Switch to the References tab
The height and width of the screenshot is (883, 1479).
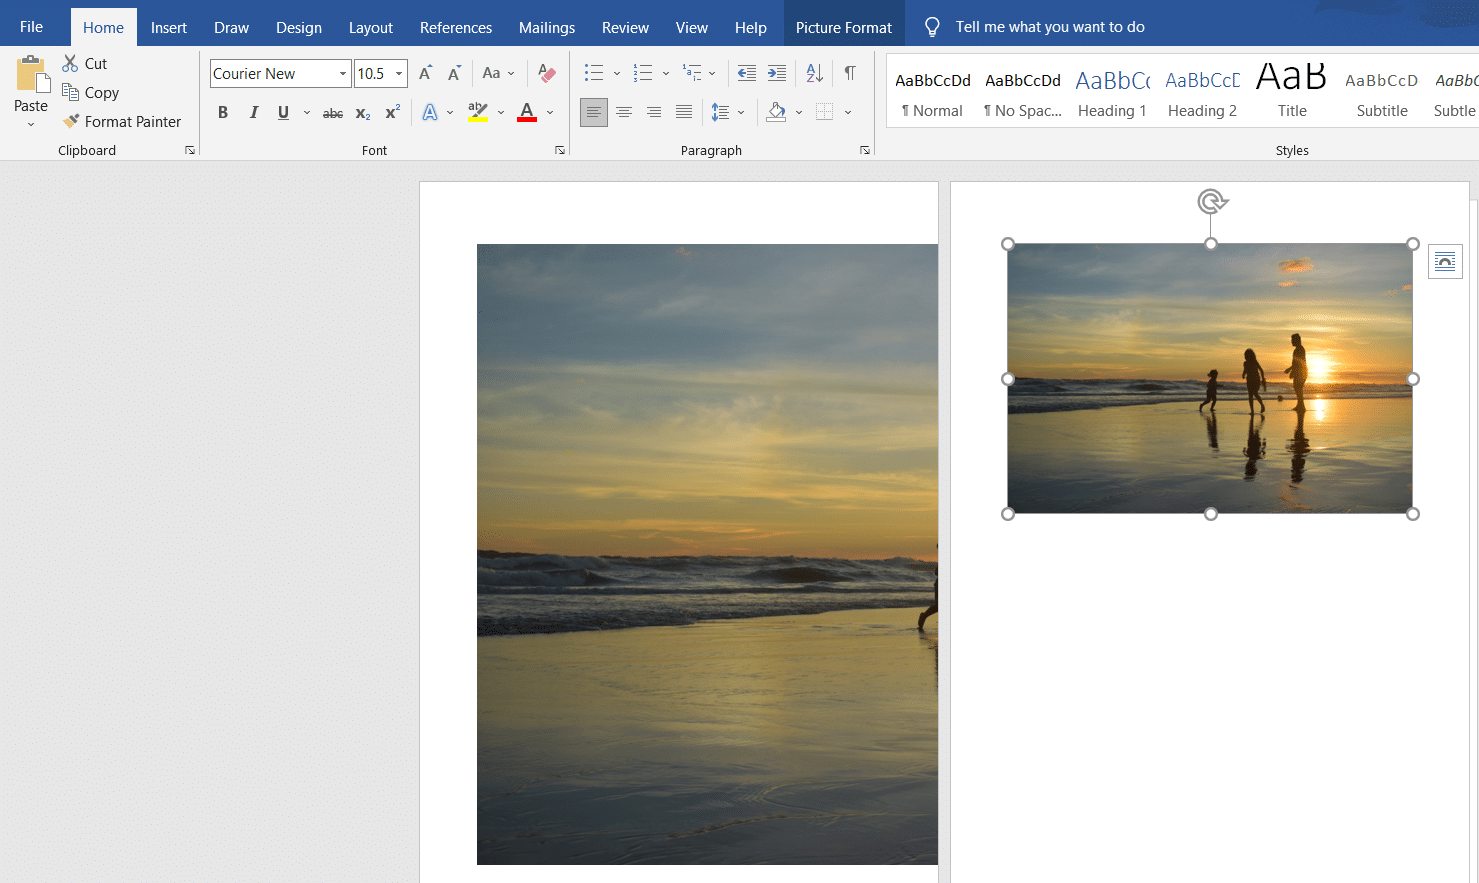pos(456,28)
